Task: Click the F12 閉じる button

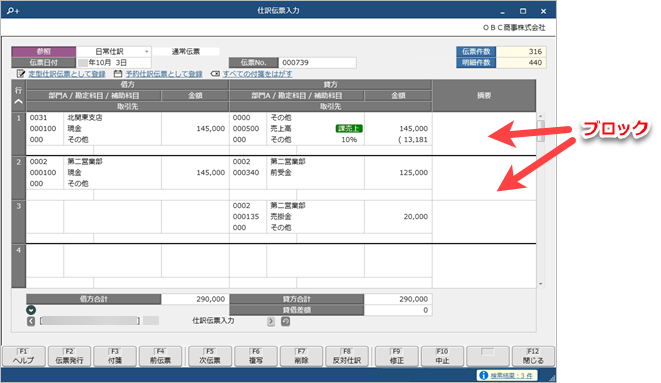Action: 533,356
